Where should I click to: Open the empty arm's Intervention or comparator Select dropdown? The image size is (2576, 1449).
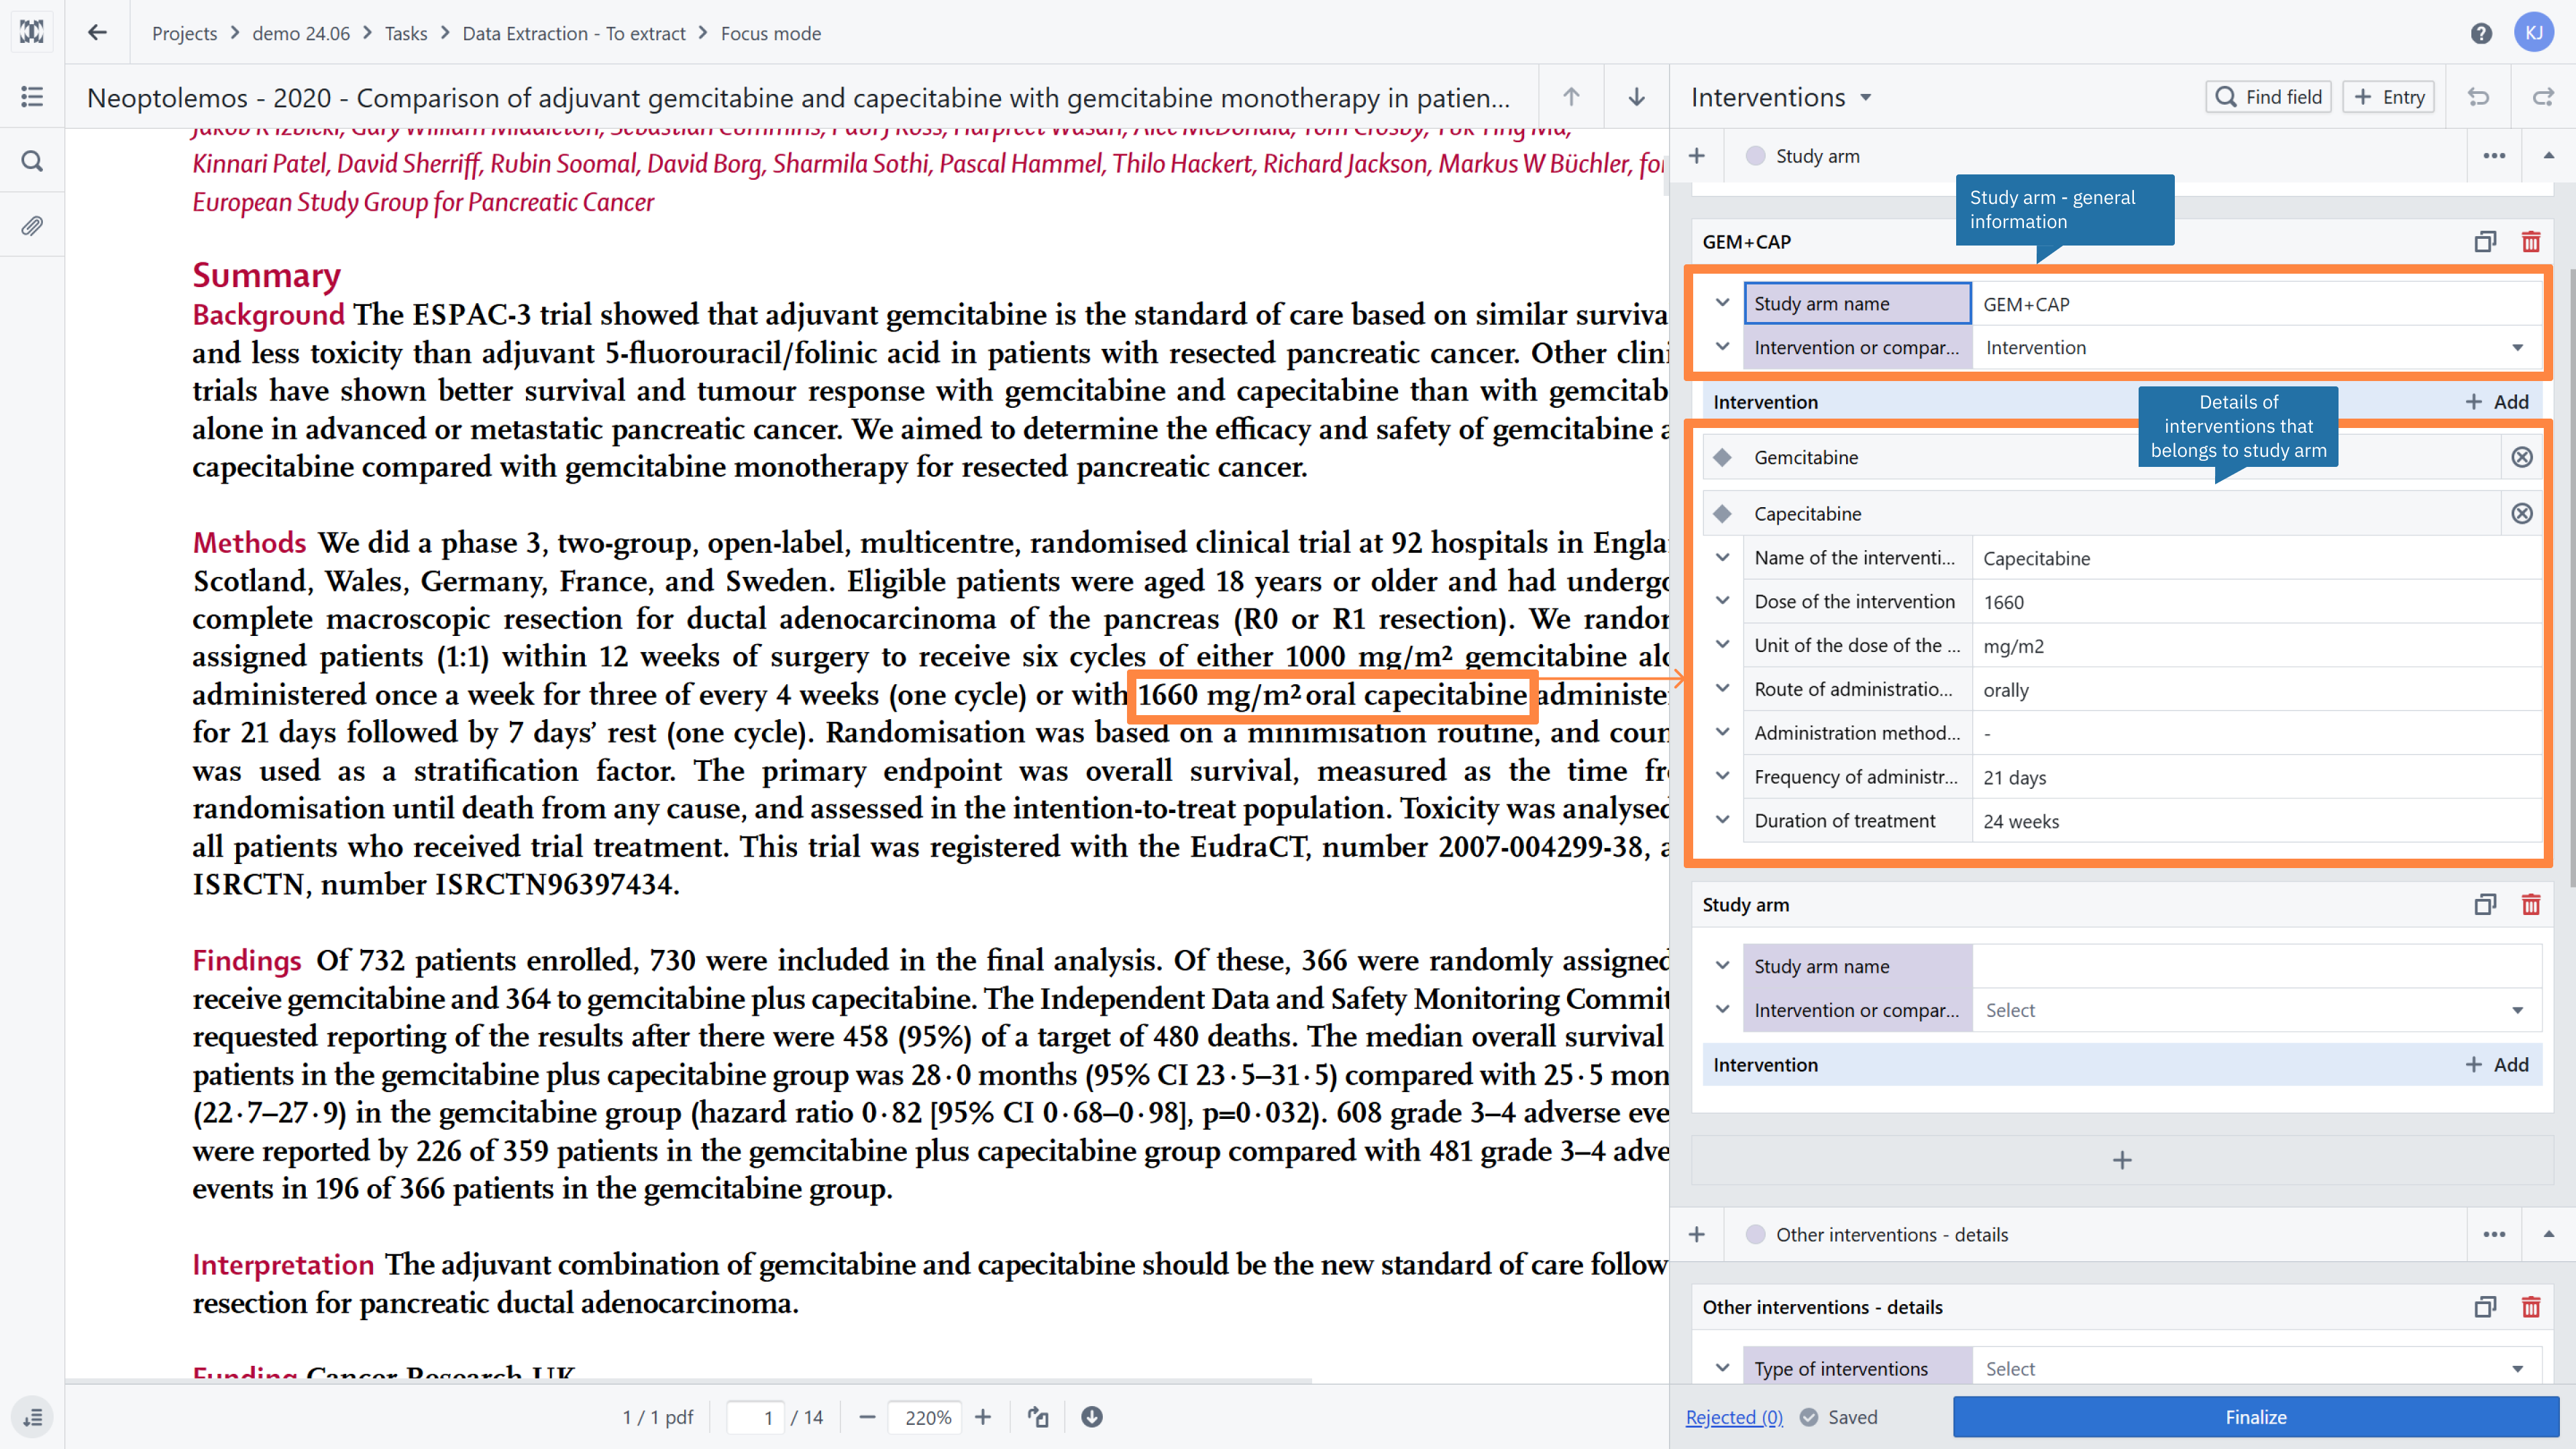2256,1011
